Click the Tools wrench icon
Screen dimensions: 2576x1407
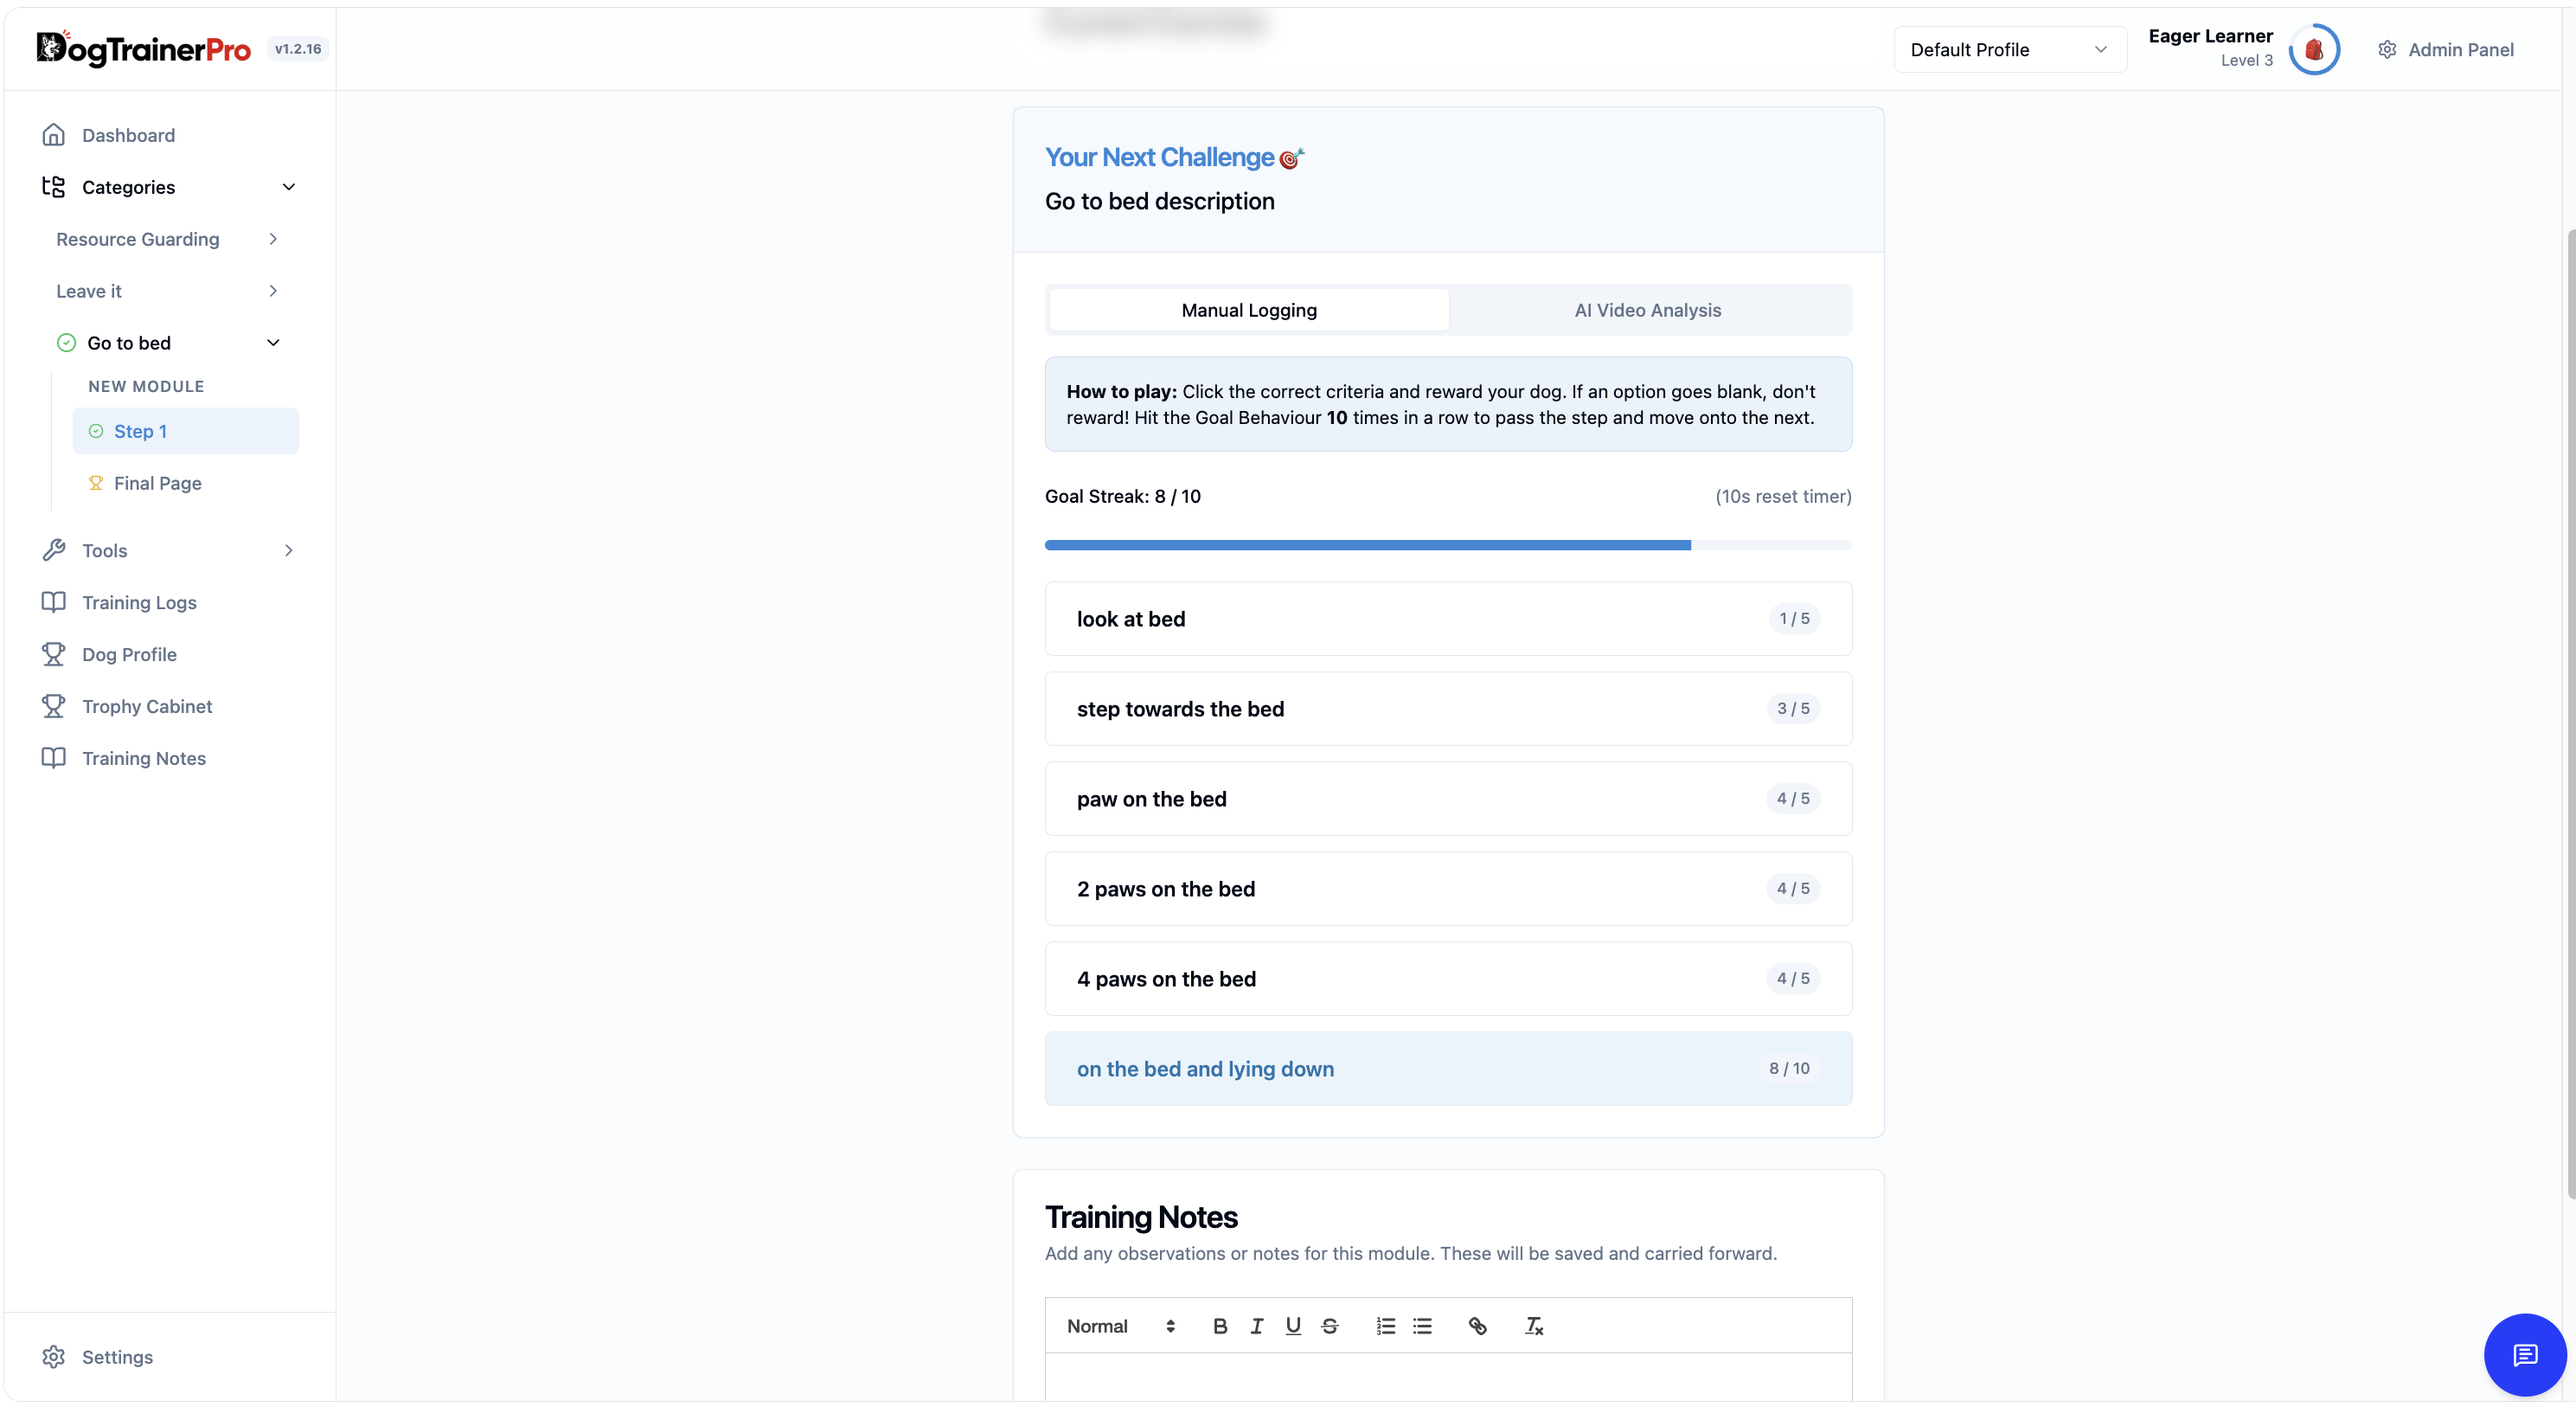pos(54,550)
